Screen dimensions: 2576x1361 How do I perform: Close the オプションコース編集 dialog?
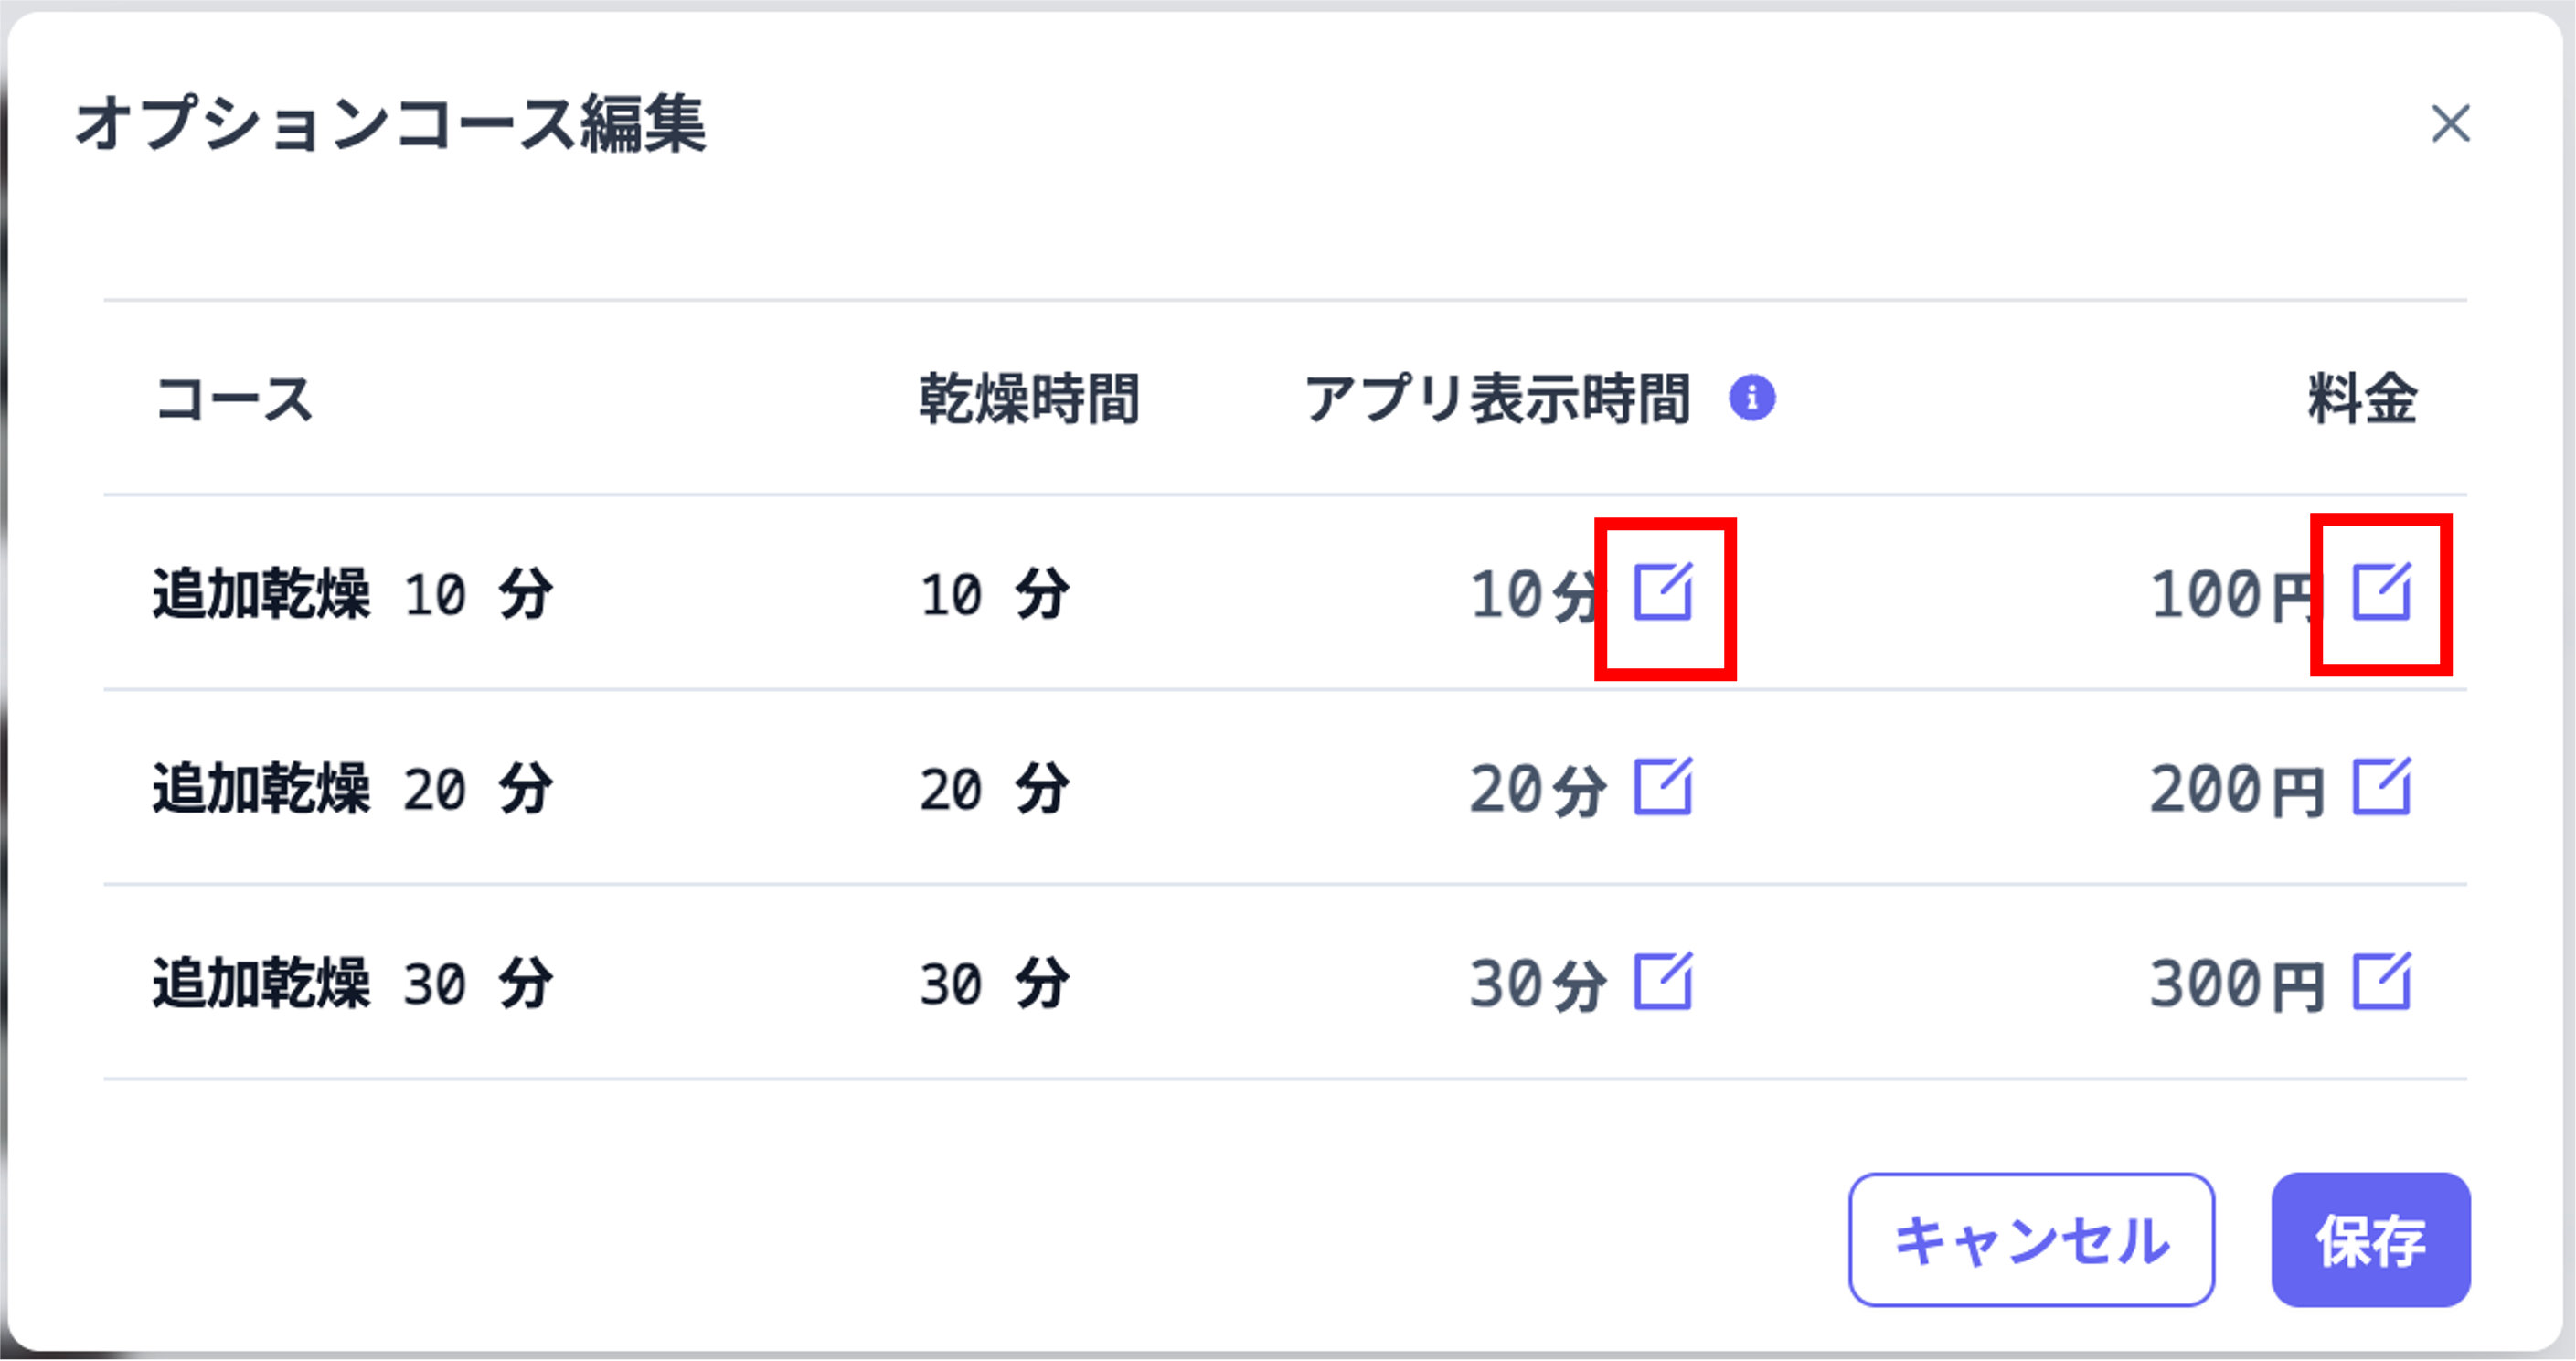tap(2450, 124)
